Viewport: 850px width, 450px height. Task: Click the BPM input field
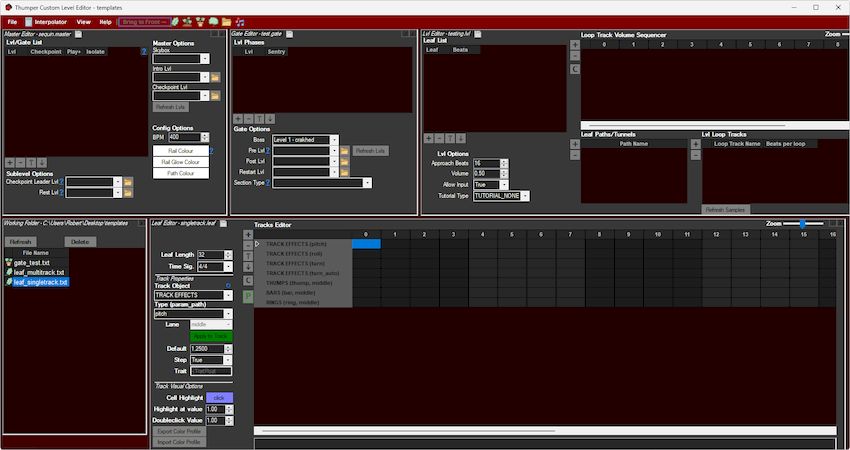(x=183, y=137)
